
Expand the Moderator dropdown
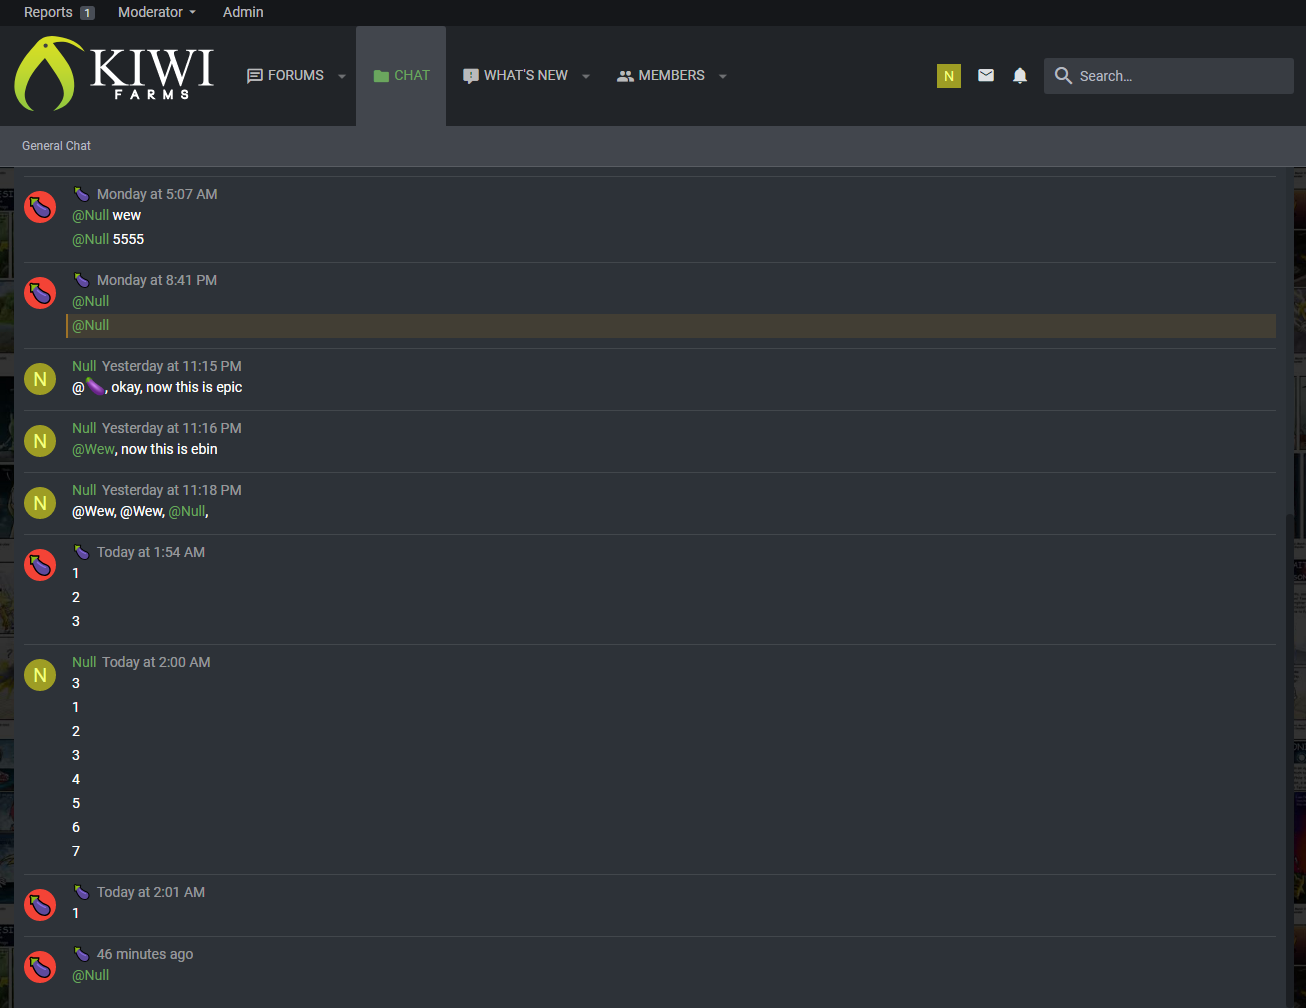click(157, 12)
